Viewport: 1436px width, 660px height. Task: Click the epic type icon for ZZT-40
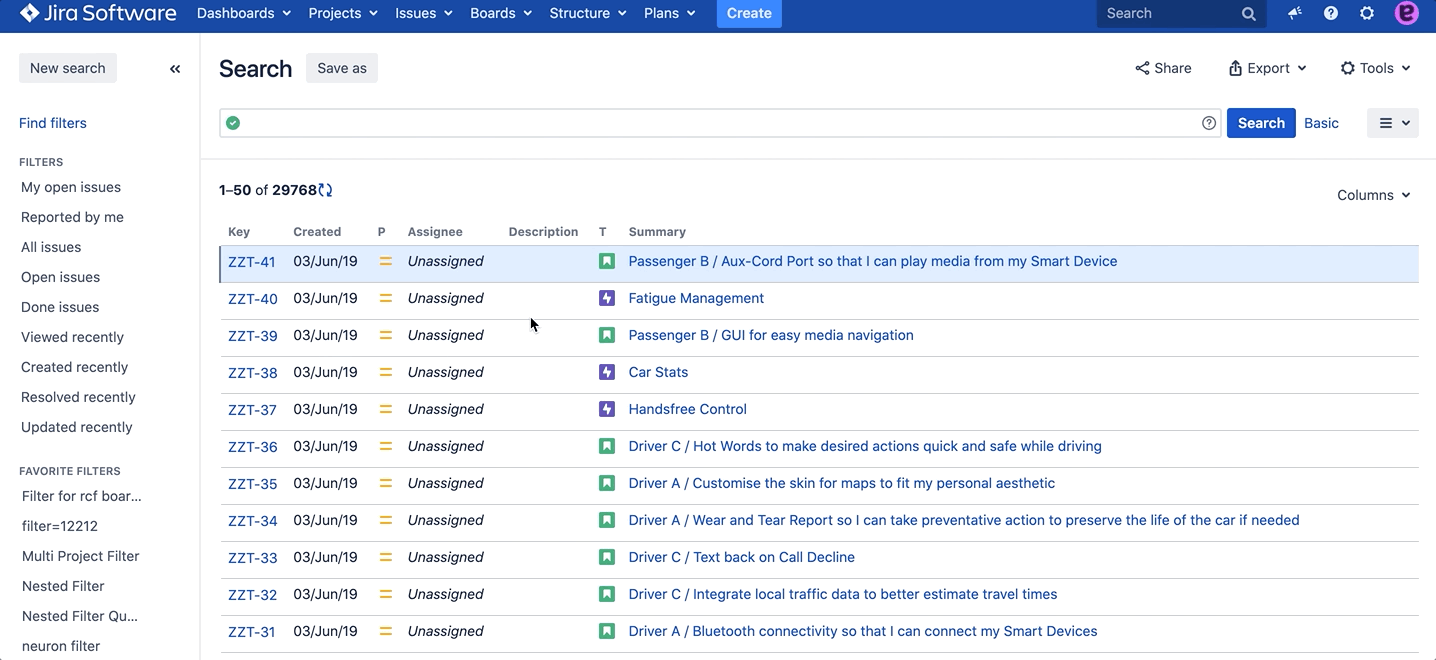point(606,298)
